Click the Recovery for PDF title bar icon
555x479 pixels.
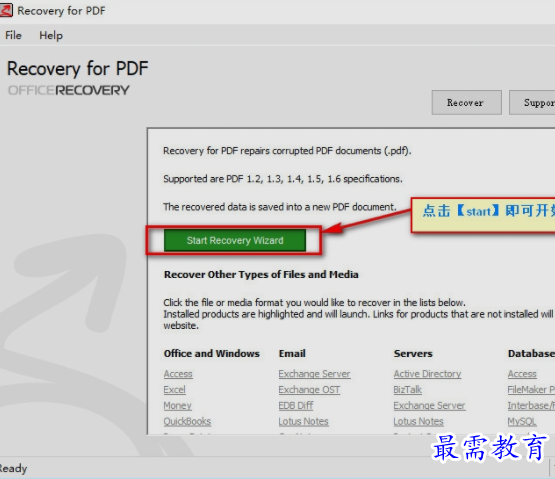point(6,10)
